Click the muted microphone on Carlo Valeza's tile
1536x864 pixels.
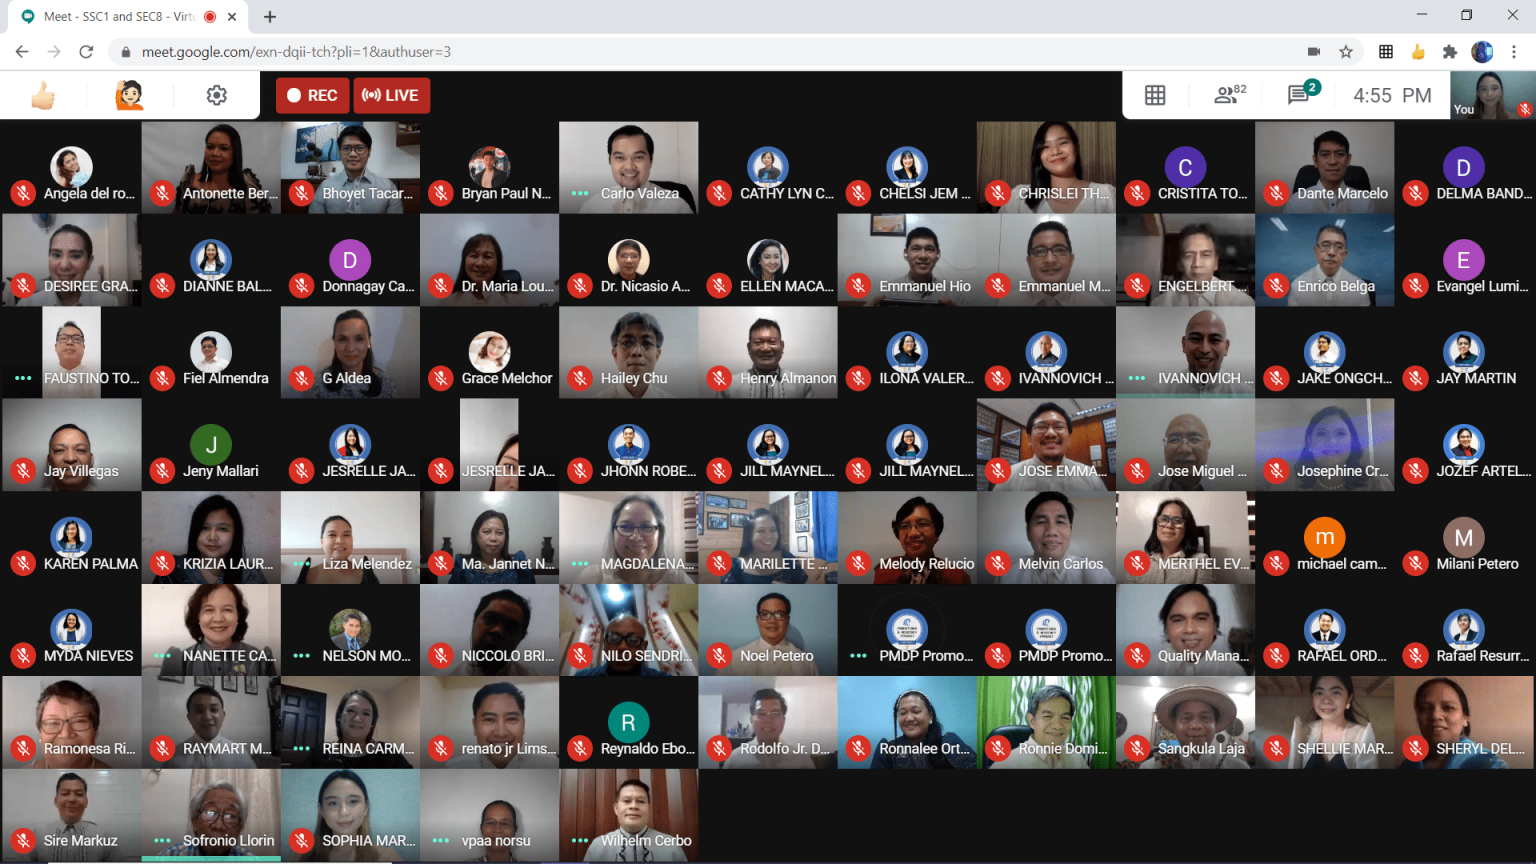(580, 192)
